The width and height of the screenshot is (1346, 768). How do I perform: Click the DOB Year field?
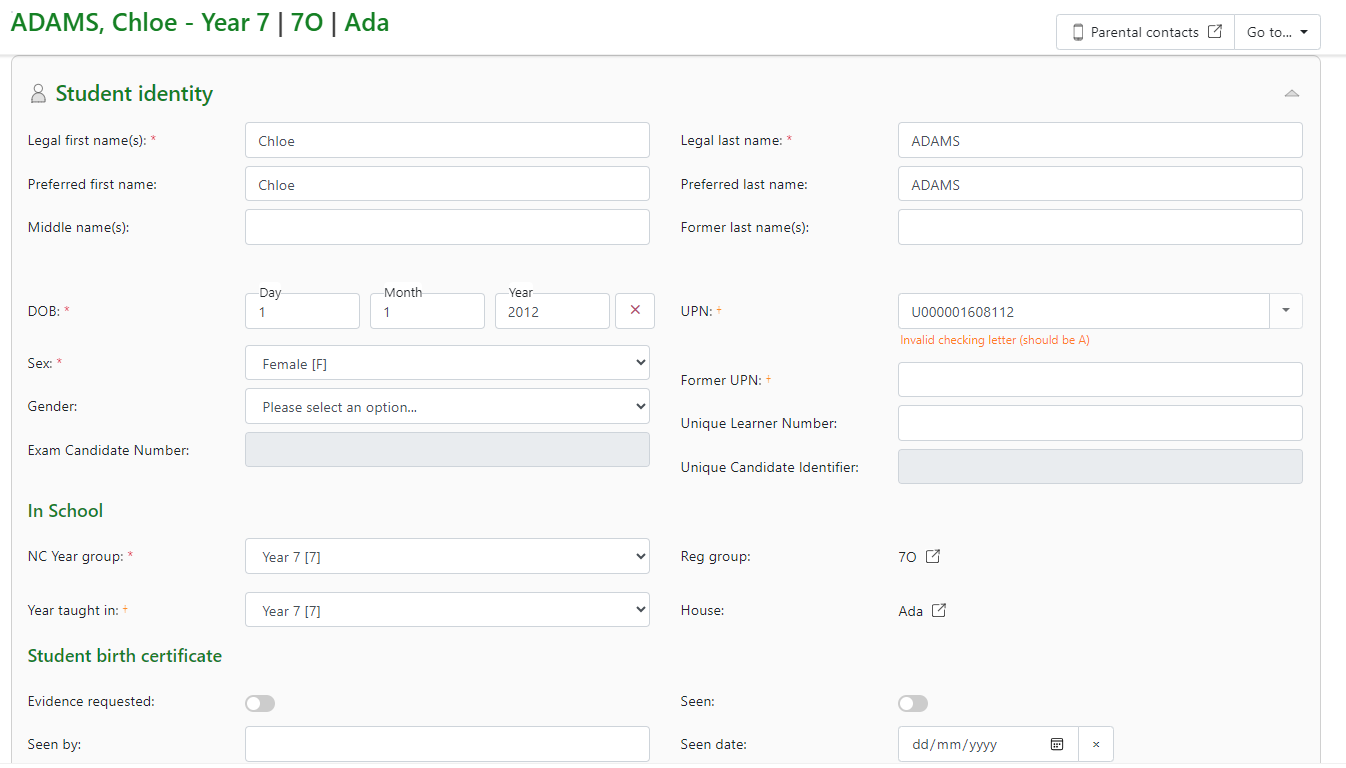click(552, 311)
